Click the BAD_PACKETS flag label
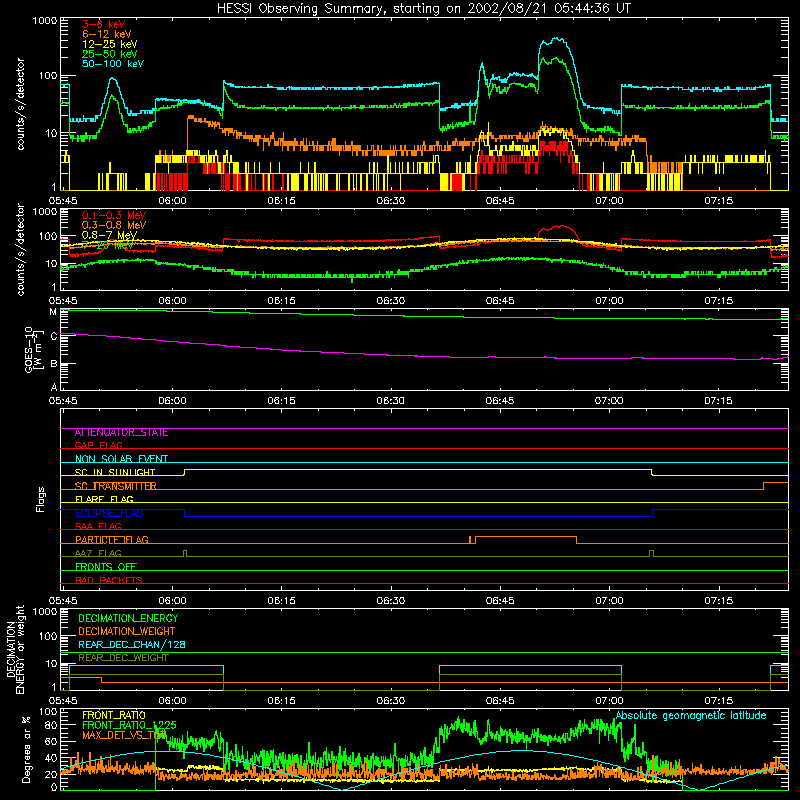 pyautogui.click(x=109, y=581)
